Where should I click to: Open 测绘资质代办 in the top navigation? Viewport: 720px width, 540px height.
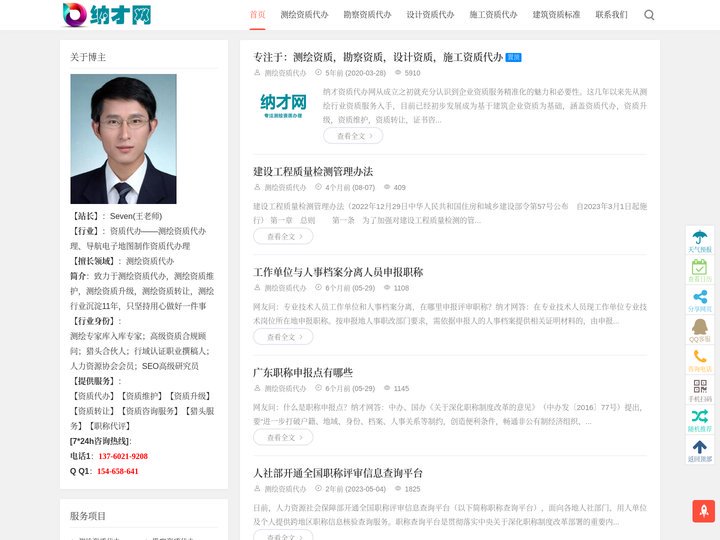304,15
